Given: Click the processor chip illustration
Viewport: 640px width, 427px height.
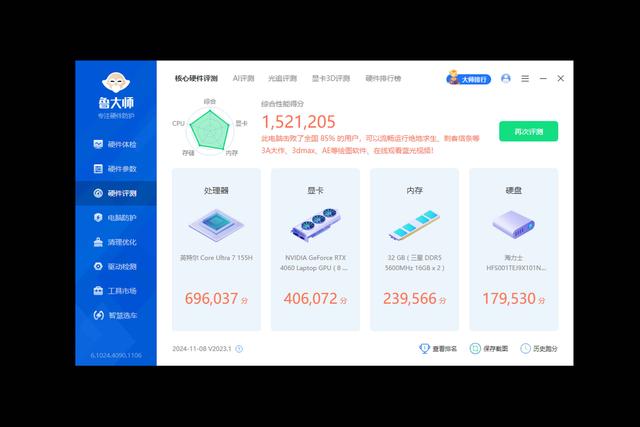Looking at the screenshot, I should click(x=216, y=225).
